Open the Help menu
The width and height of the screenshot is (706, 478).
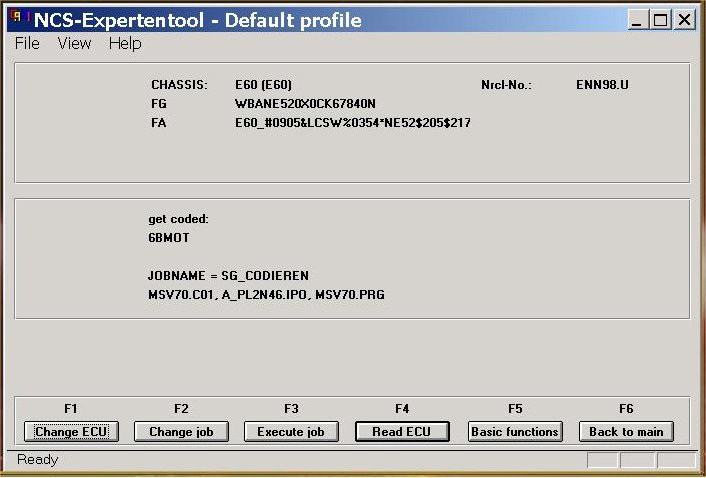click(125, 44)
